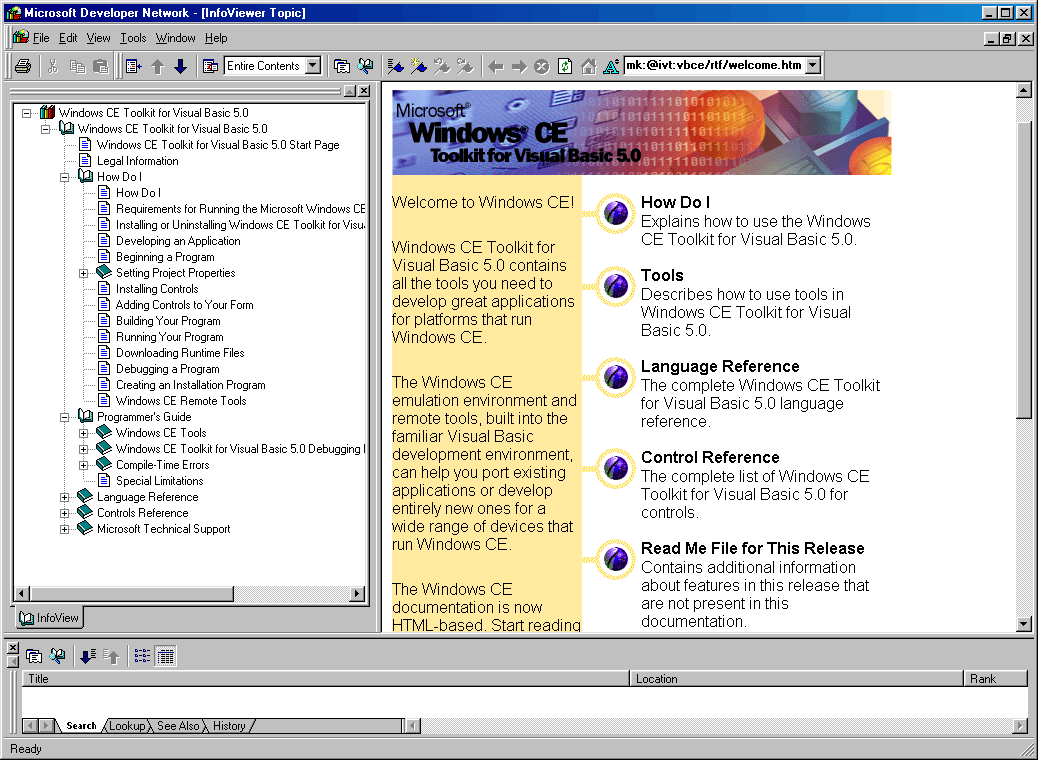Click the MSDN application icon in the menu bar
The width and height of the screenshot is (1038, 760).
tap(21, 37)
